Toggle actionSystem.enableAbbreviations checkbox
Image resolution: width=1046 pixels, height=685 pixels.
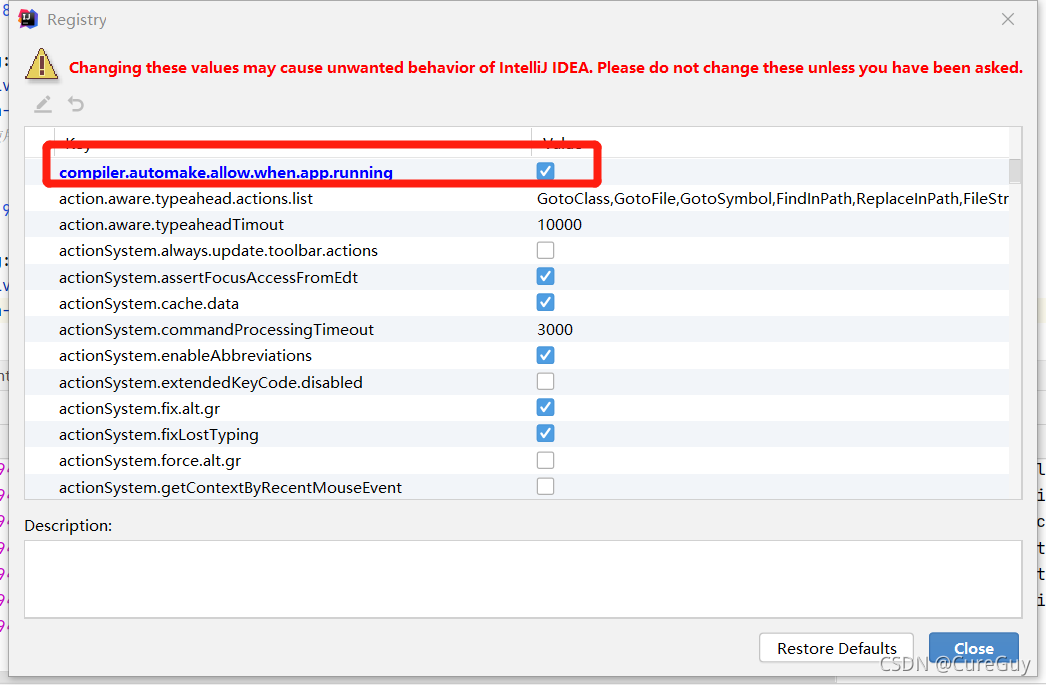tap(545, 355)
